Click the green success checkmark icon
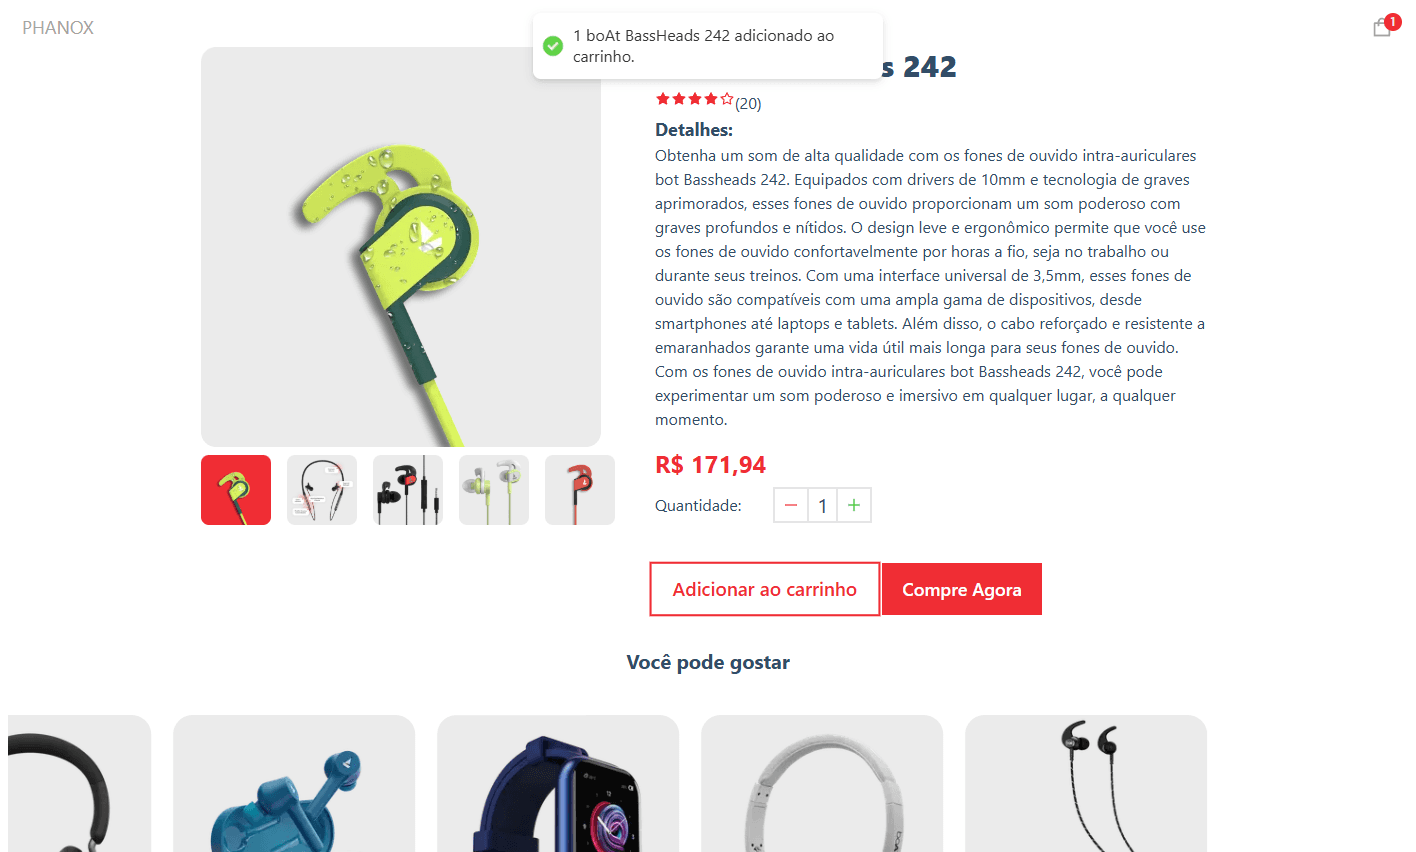 click(552, 46)
